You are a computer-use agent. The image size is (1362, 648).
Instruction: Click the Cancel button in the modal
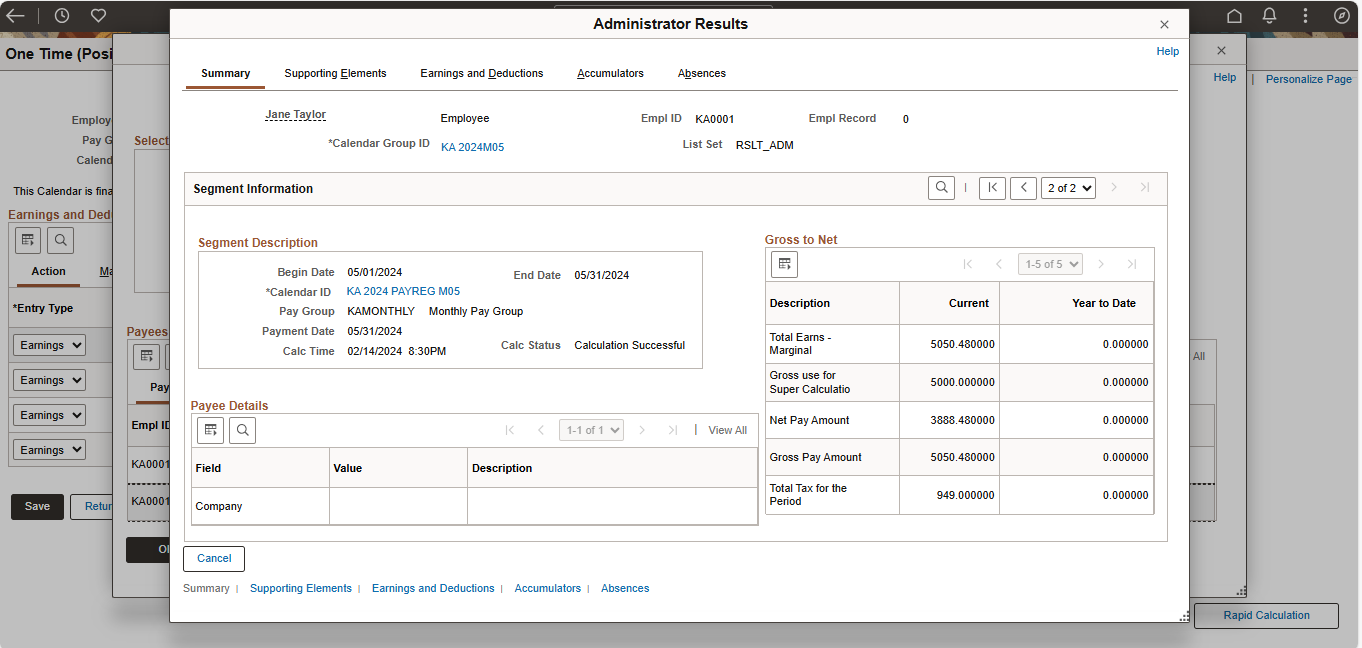tap(213, 559)
